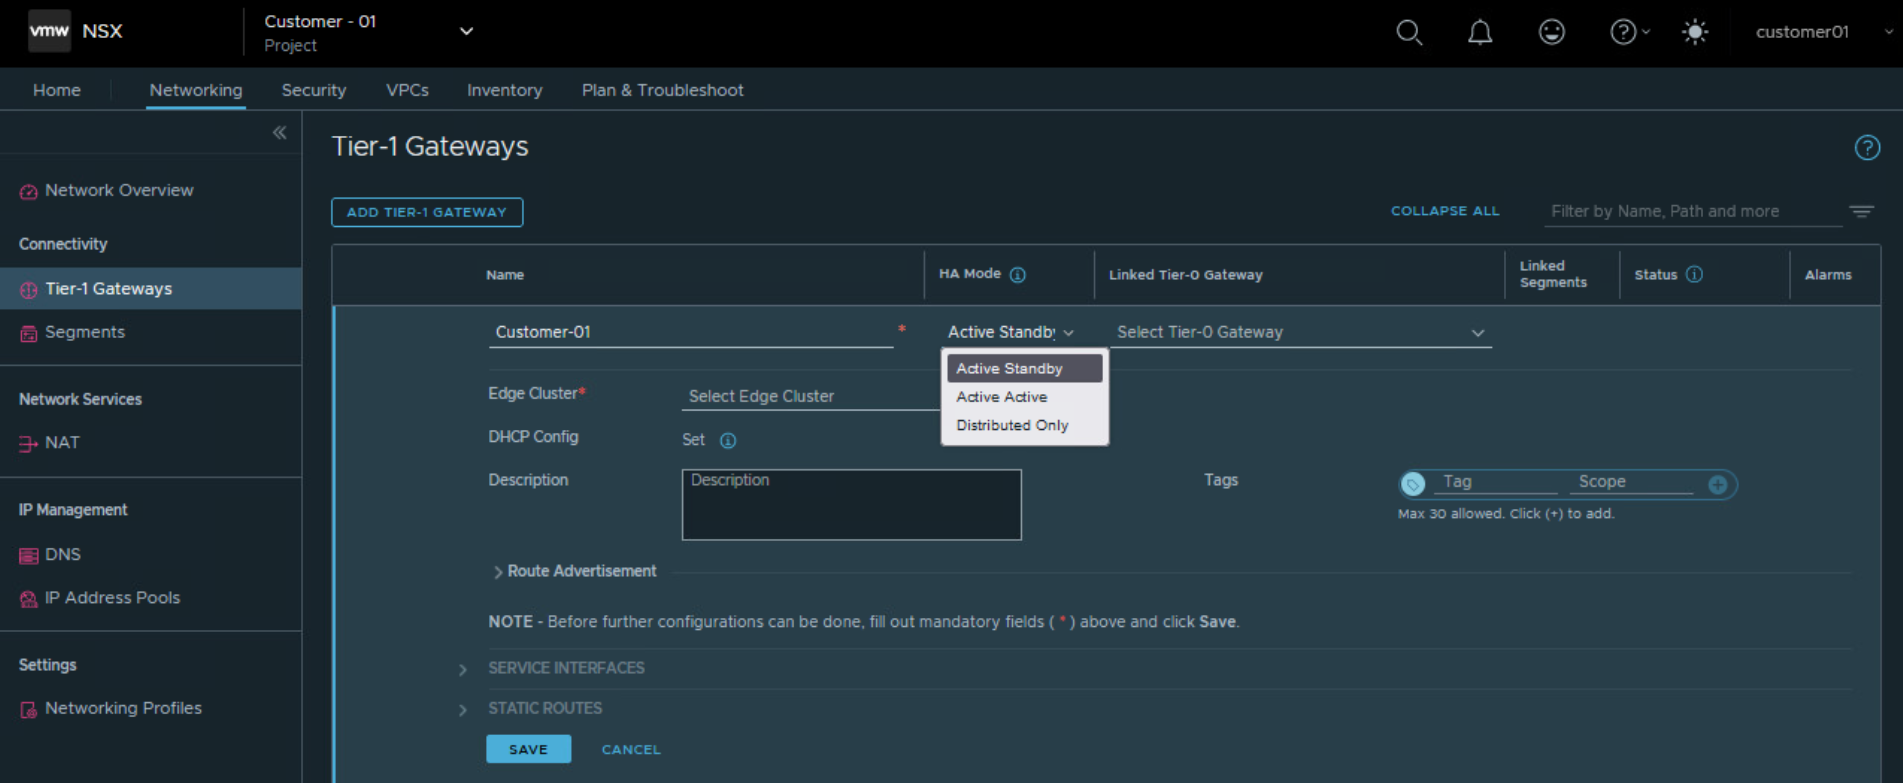Choose Distributed Only from HA list

pos(1012,425)
